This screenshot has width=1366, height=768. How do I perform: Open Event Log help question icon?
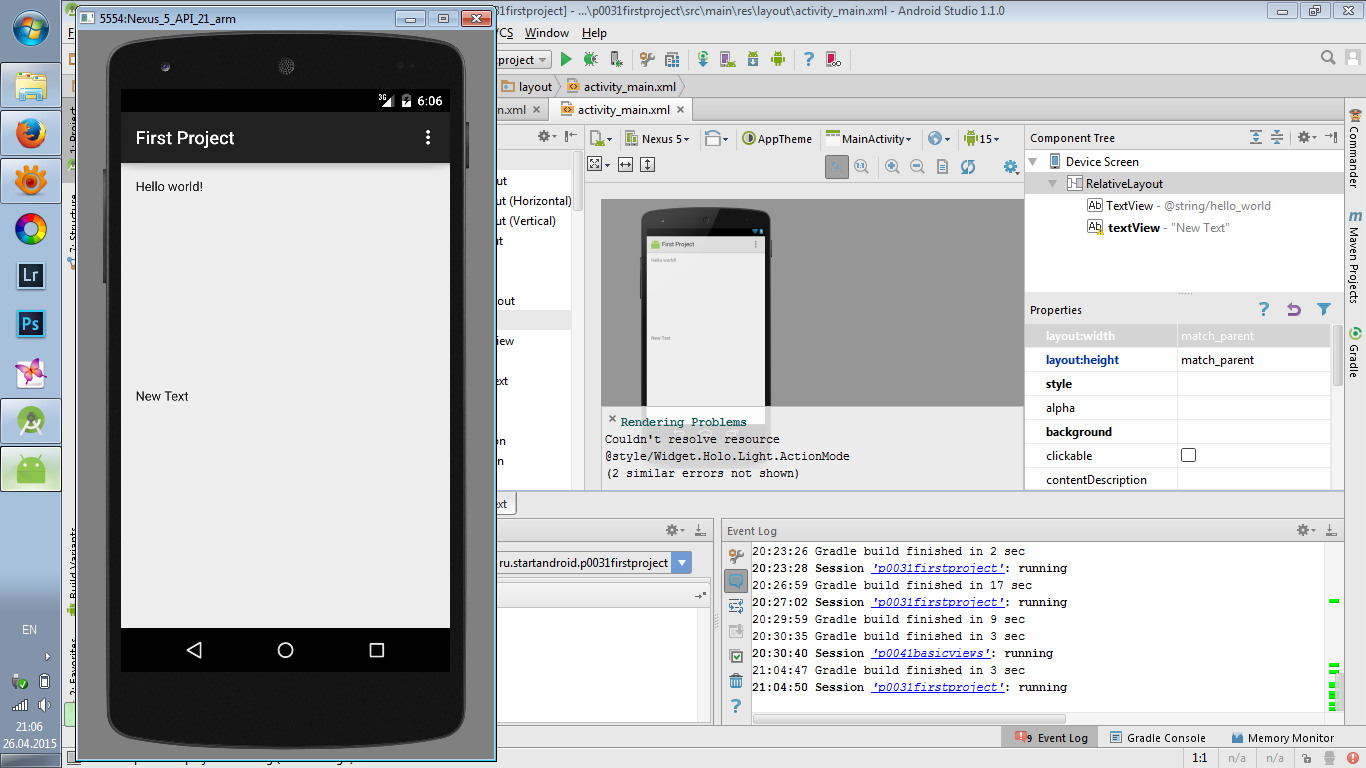[x=736, y=706]
